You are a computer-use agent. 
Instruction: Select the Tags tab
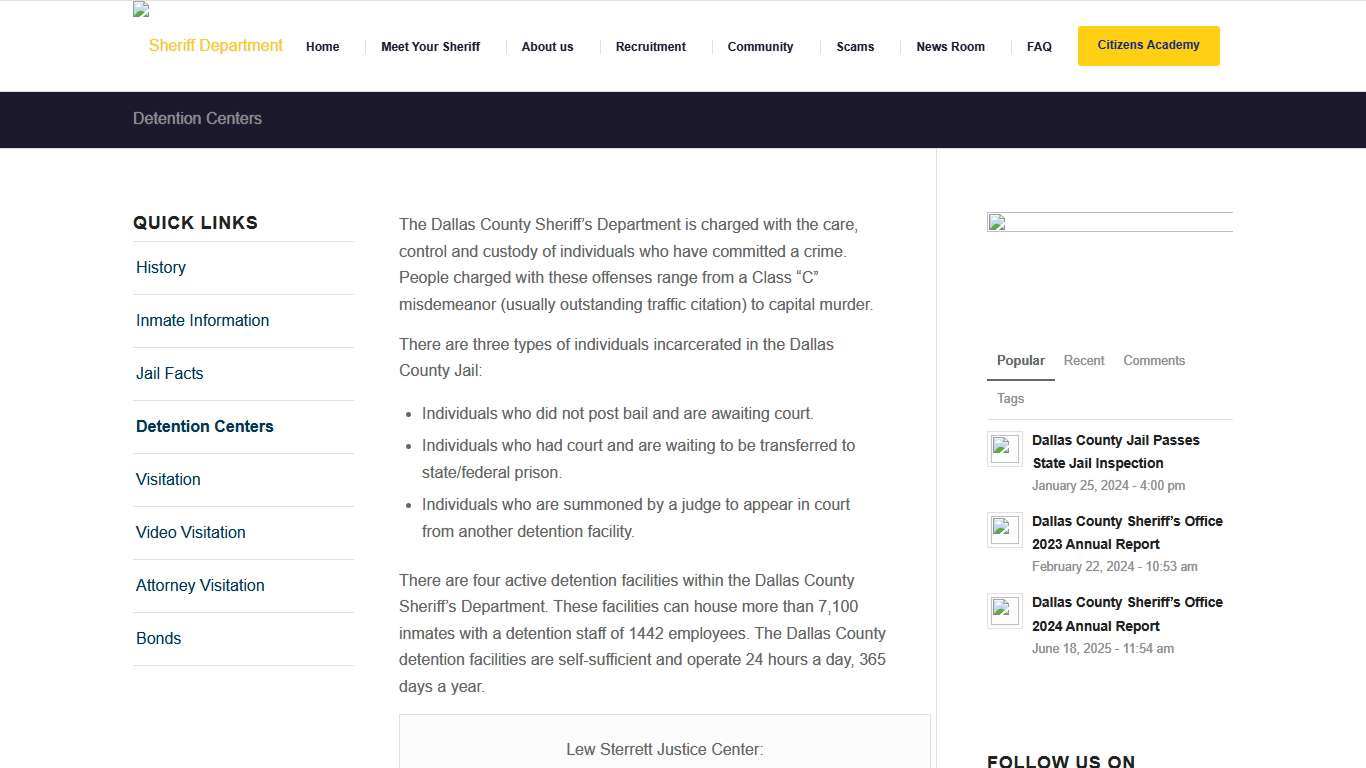click(1010, 399)
